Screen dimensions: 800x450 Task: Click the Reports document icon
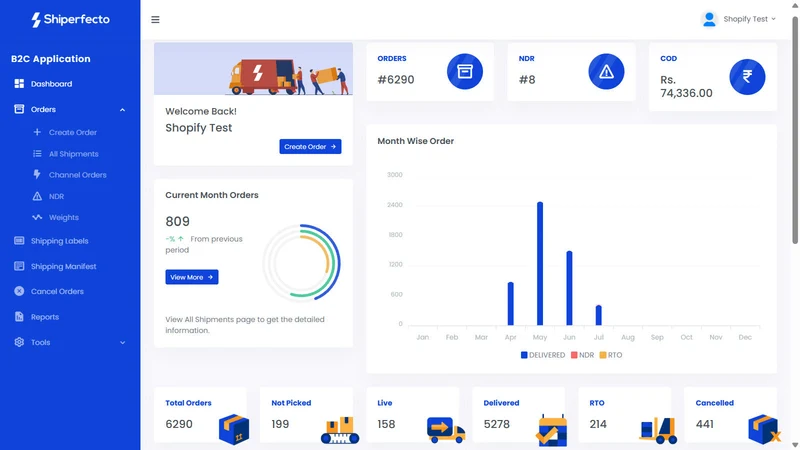tap(19, 316)
